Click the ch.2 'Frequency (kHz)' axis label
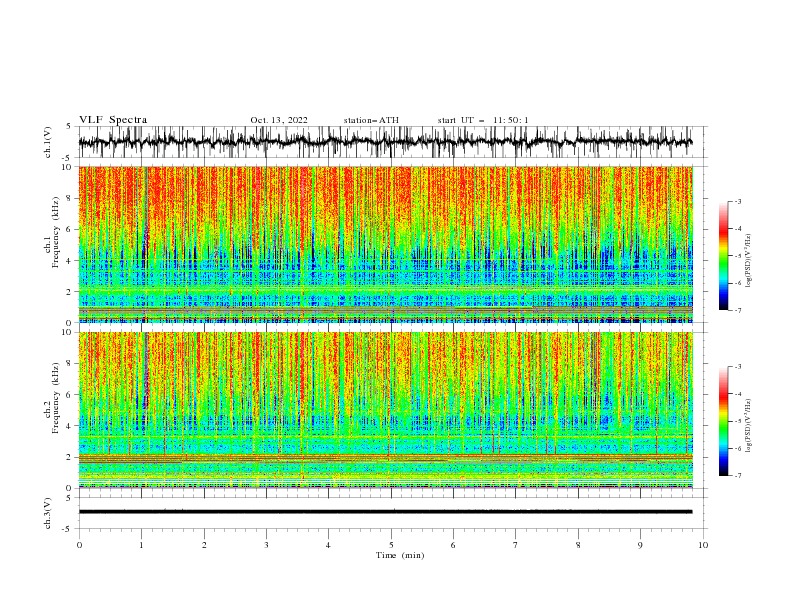The image size is (792, 612). 56,398
